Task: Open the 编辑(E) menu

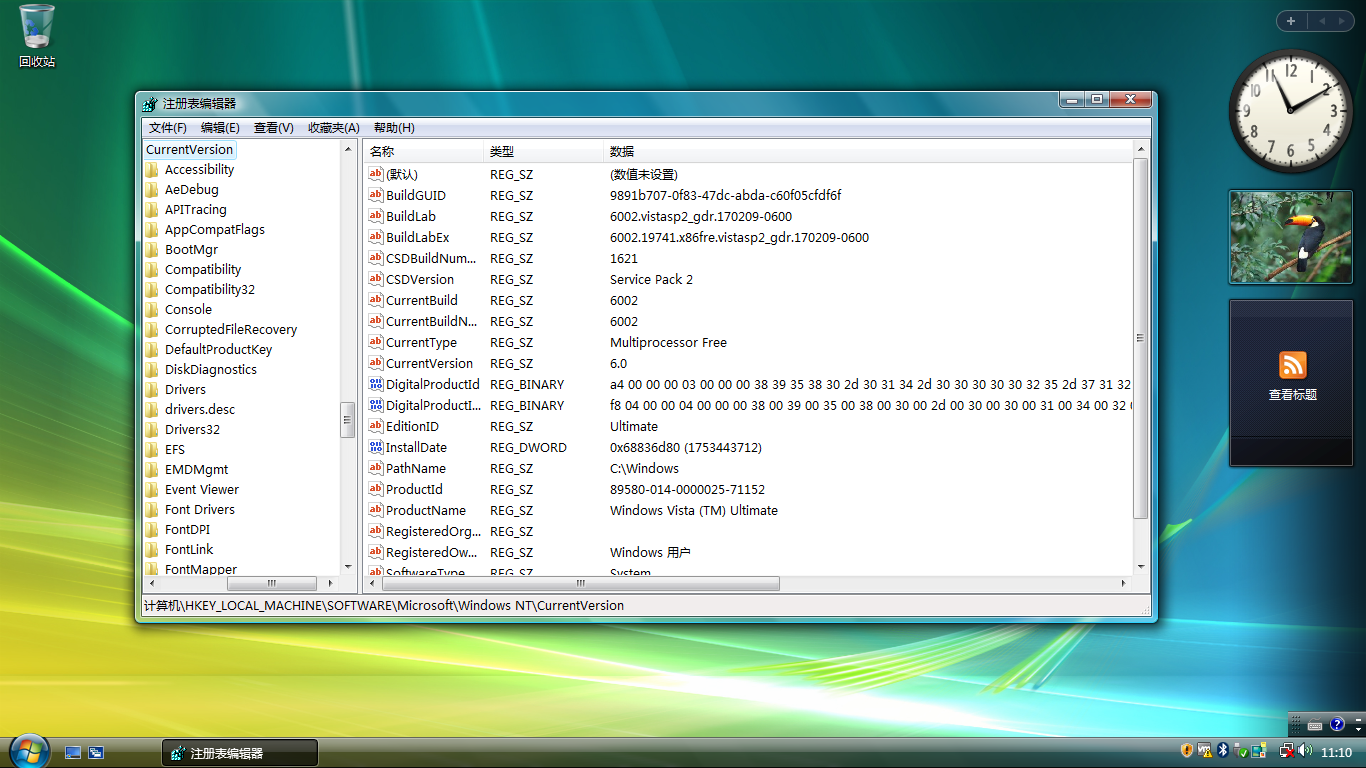Action: click(220, 127)
